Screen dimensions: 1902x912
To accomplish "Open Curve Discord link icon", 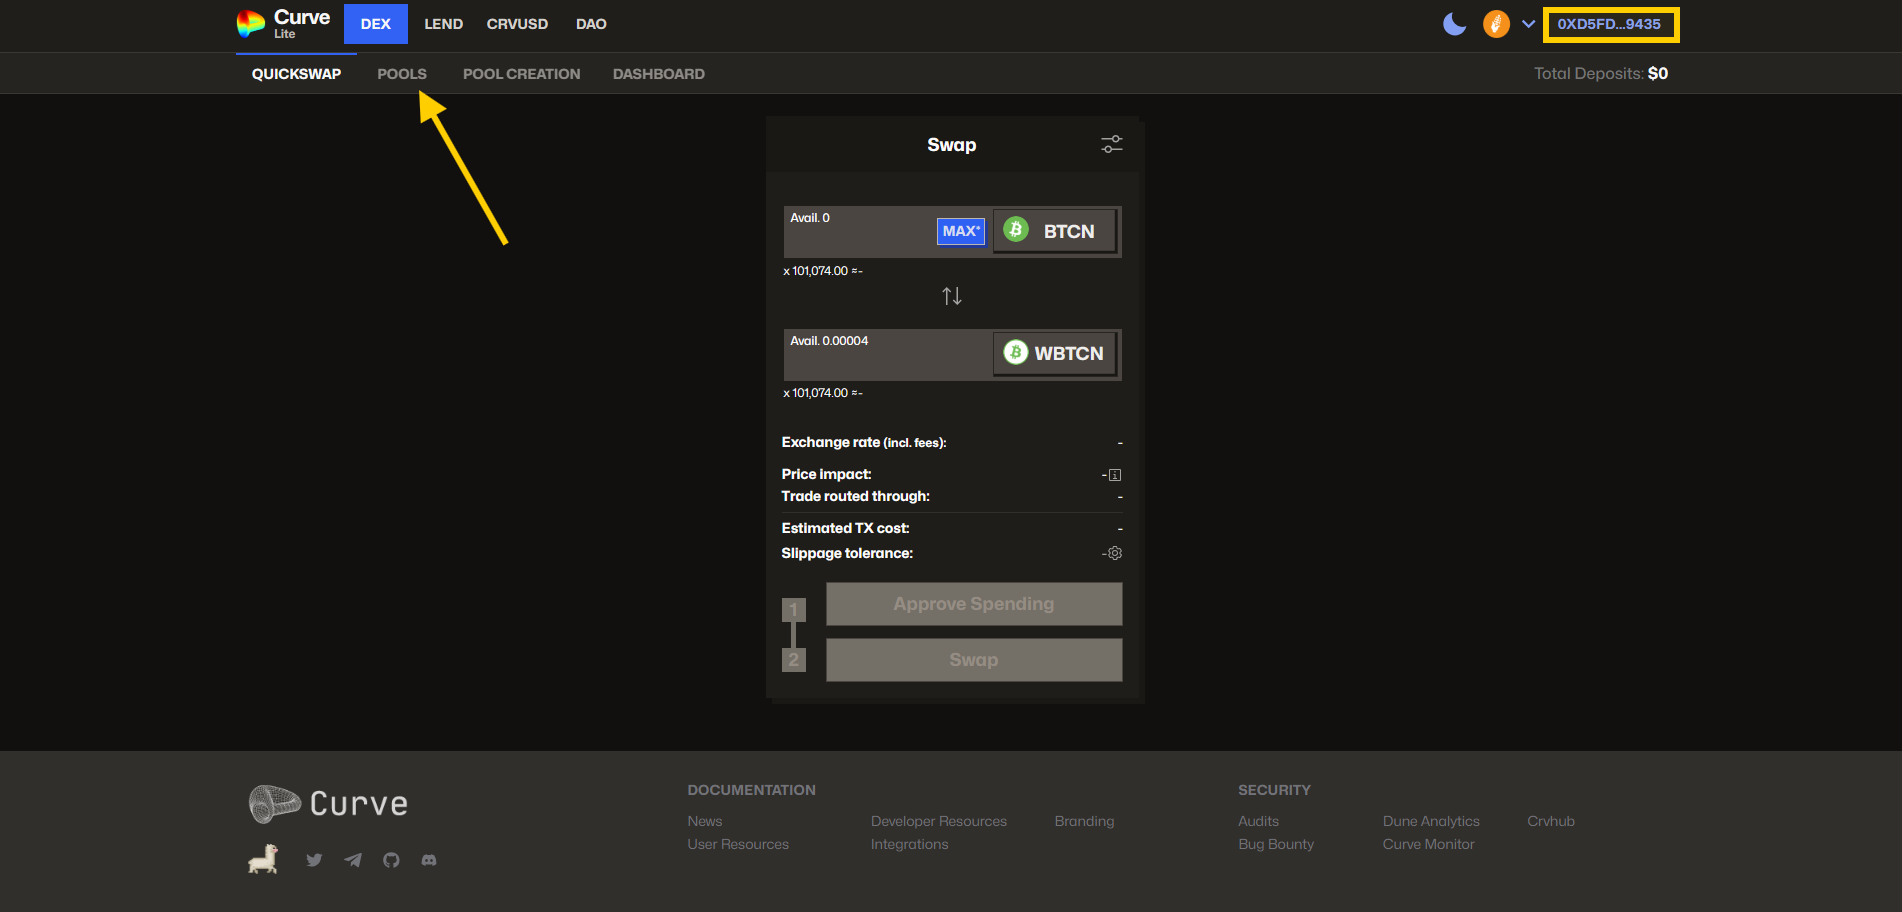I will [429, 860].
